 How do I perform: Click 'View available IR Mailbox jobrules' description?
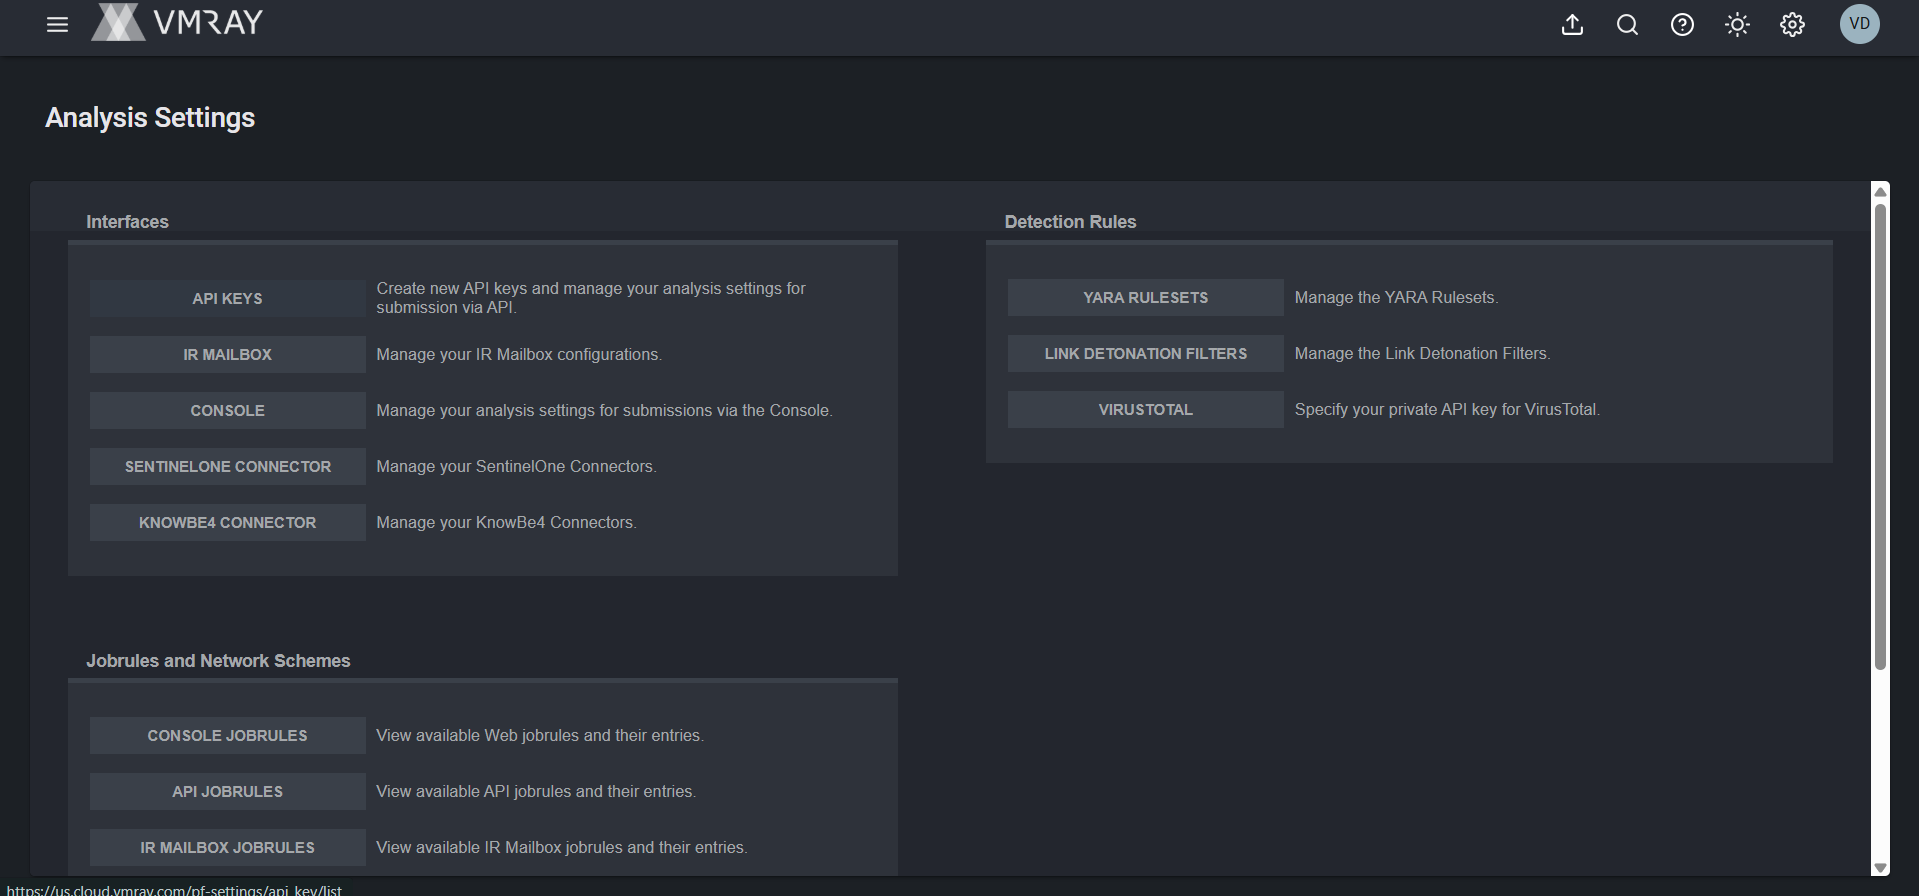click(x=562, y=847)
